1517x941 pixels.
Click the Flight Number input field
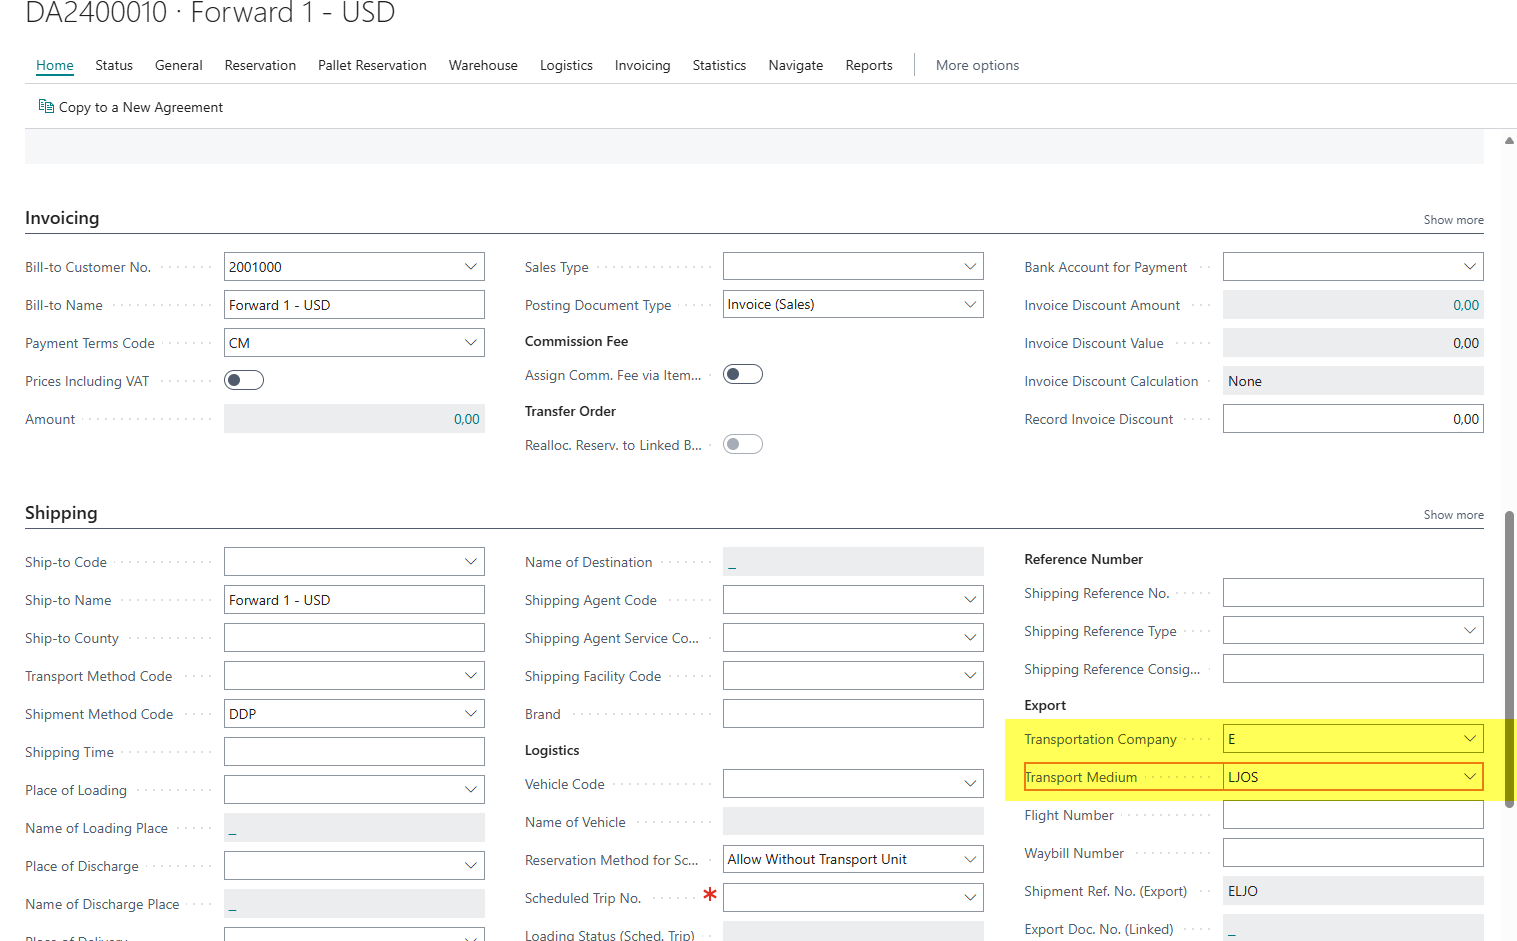(1352, 815)
